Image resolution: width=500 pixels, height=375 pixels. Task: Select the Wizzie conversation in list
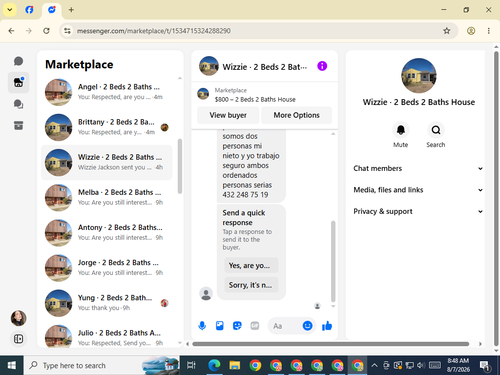(x=107, y=162)
